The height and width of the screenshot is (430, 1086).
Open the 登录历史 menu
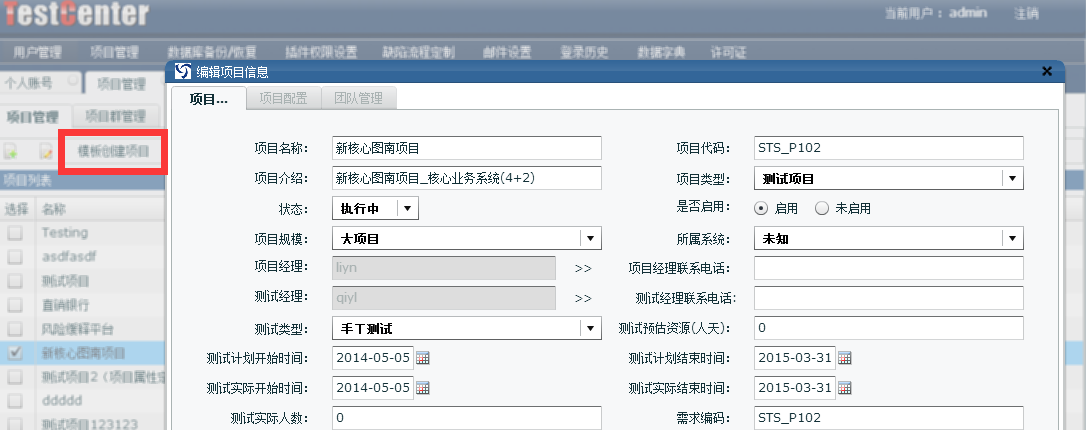[x=584, y=52]
